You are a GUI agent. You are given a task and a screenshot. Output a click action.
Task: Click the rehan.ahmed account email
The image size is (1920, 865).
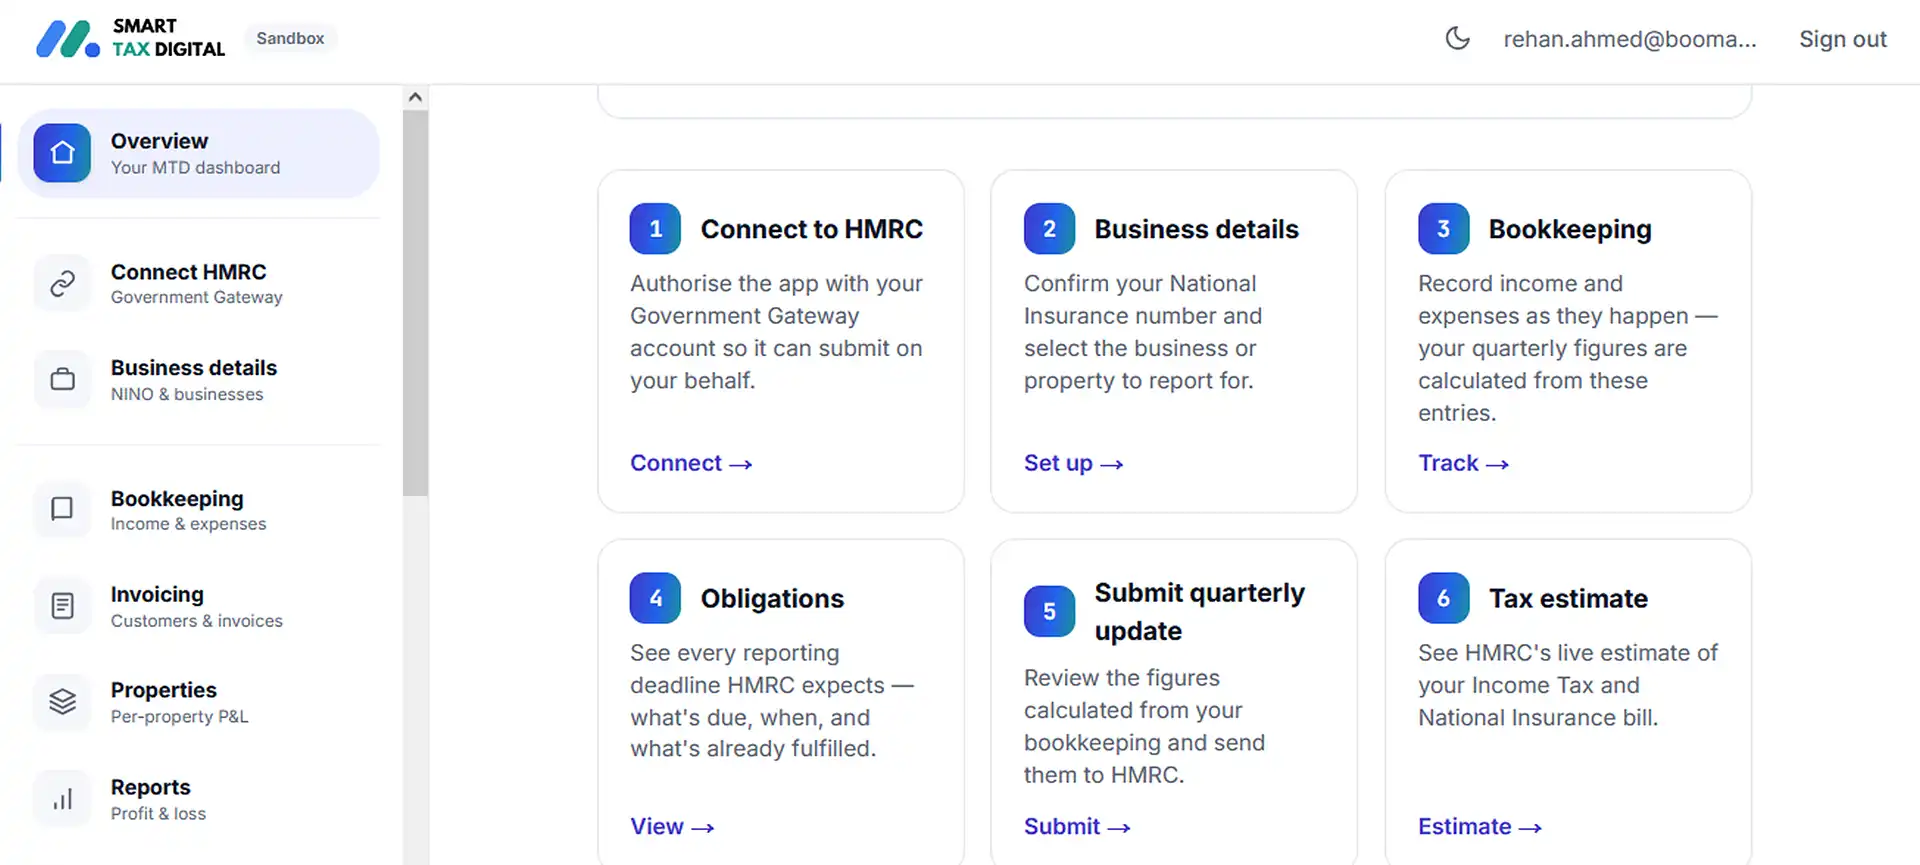tap(1630, 39)
